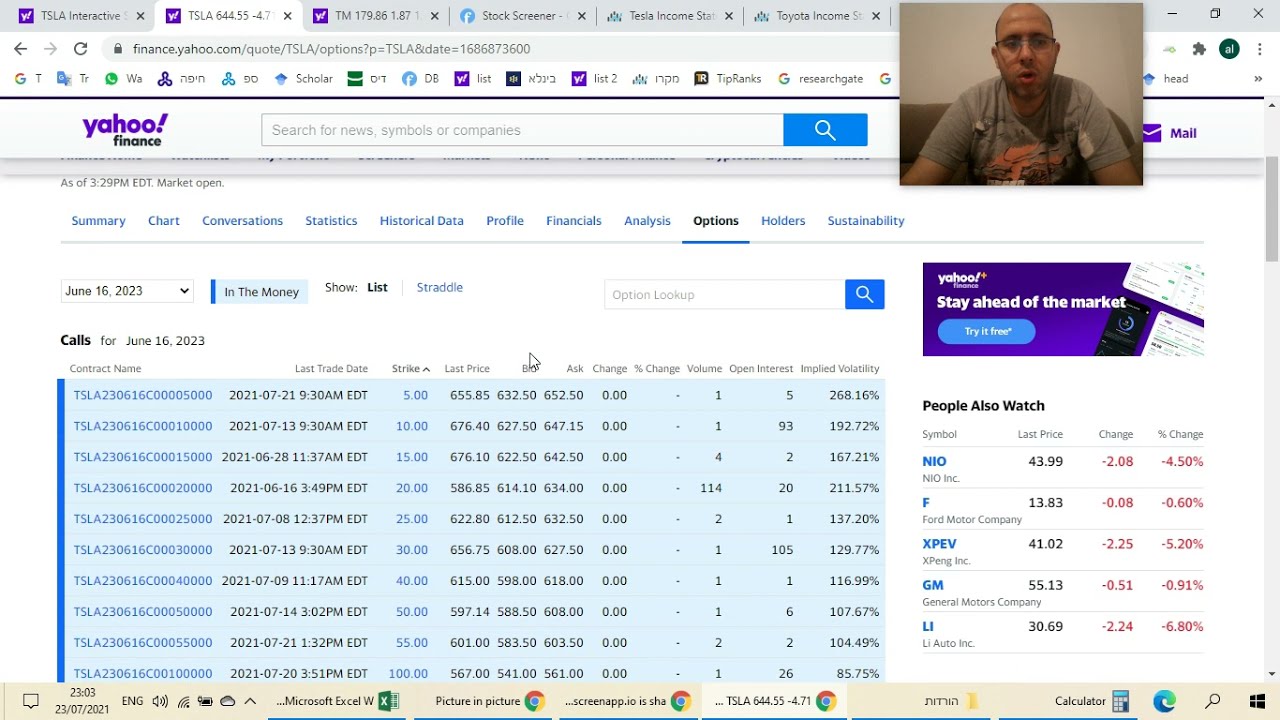The image size is (1280, 720).
Task: Open the Yahoo Mail envelope link
Action: click(1169, 133)
